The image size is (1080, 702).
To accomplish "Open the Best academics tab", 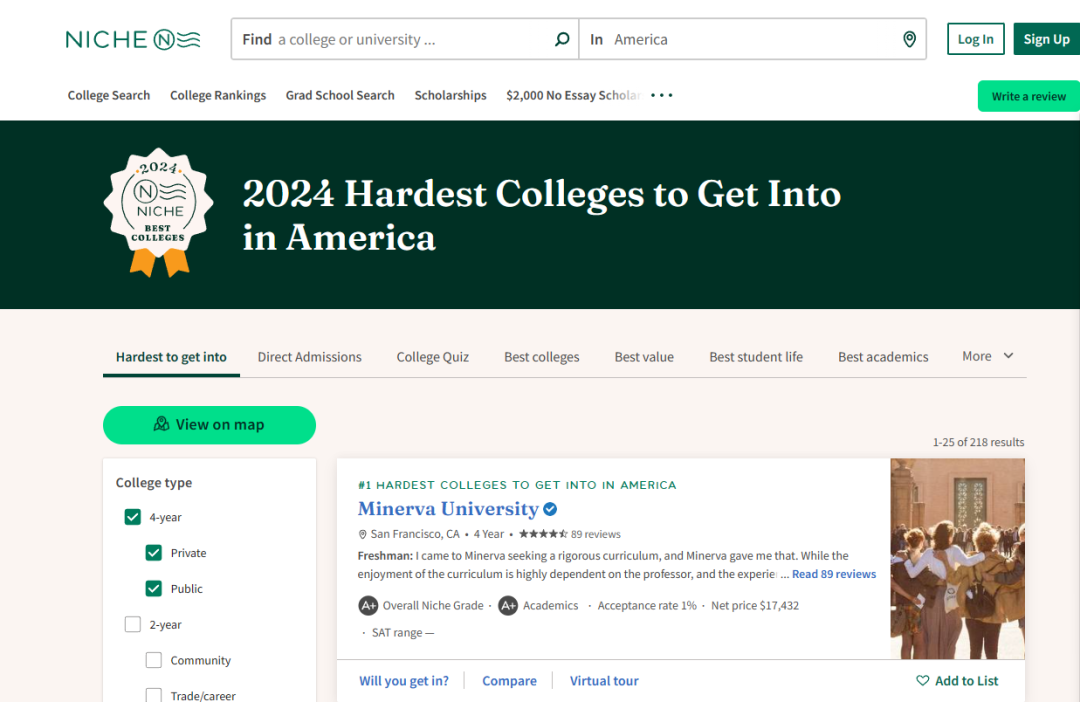I will [x=883, y=357].
